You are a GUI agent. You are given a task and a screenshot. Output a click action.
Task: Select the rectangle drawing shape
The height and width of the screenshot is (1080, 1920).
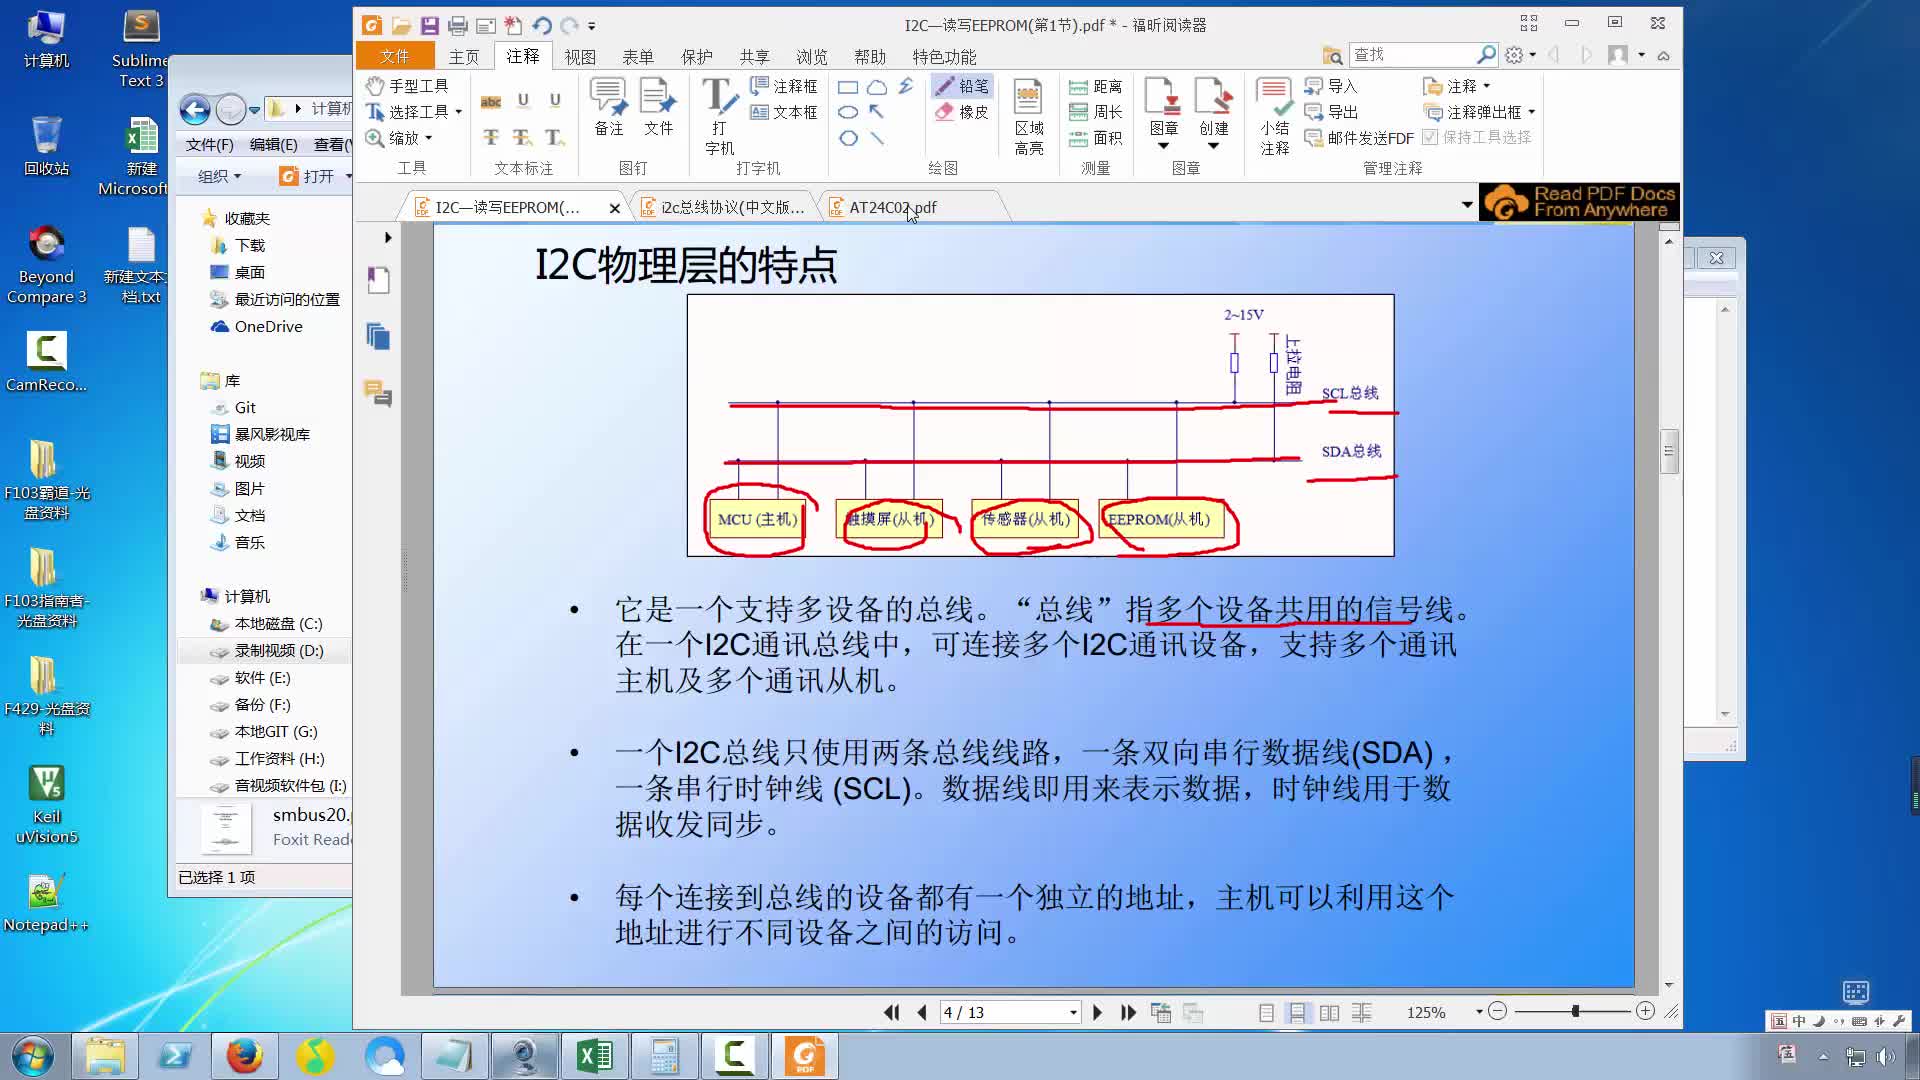pyautogui.click(x=848, y=87)
